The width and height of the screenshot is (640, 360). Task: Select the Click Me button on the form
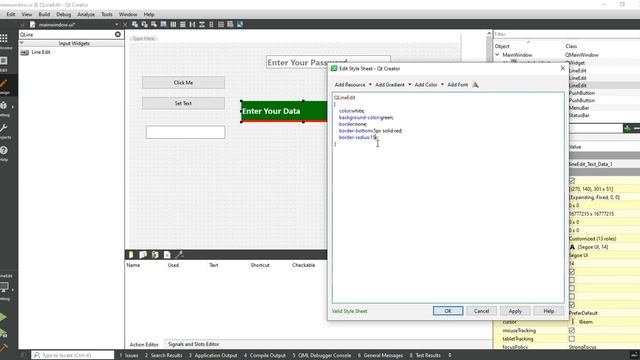pos(183,82)
